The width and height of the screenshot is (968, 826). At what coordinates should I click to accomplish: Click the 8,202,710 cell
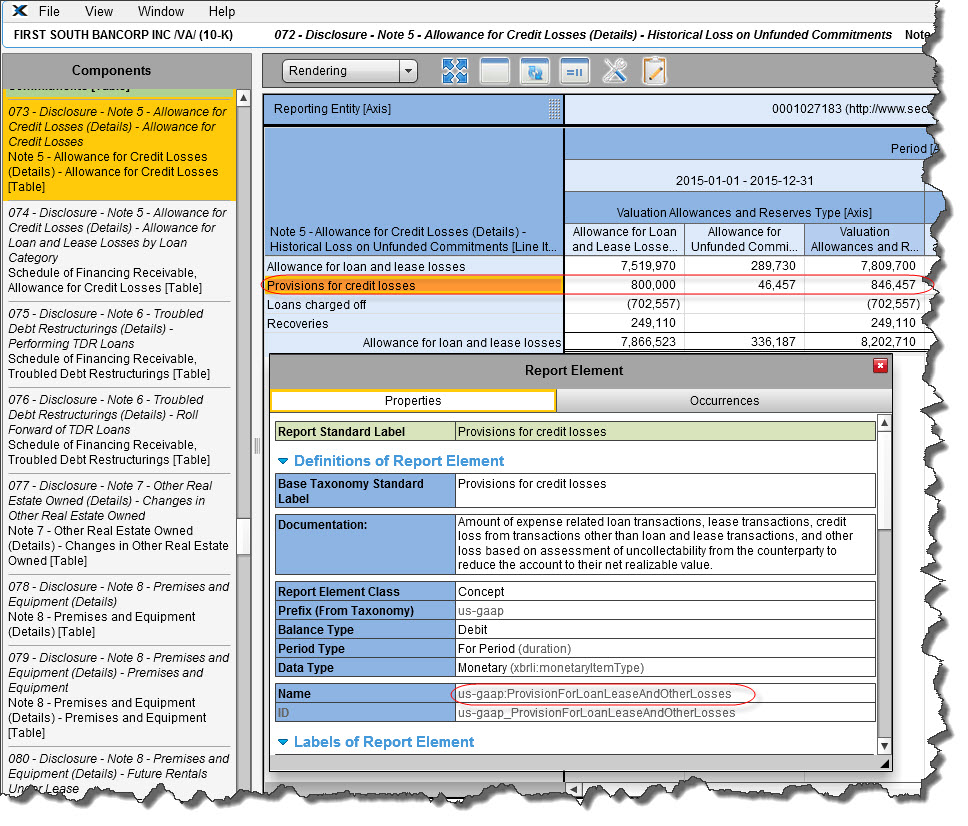coord(864,342)
